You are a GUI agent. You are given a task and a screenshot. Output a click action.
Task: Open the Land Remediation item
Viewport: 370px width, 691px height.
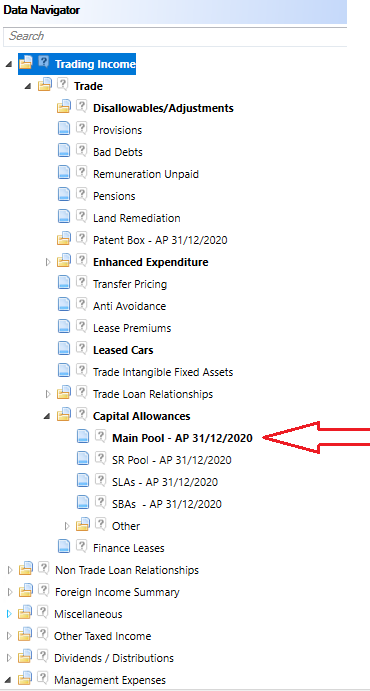point(137,218)
